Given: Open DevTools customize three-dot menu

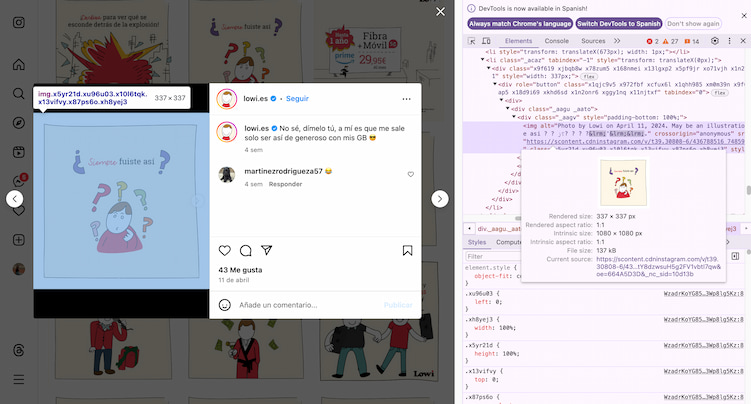Looking at the screenshot, I should pos(729,41).
